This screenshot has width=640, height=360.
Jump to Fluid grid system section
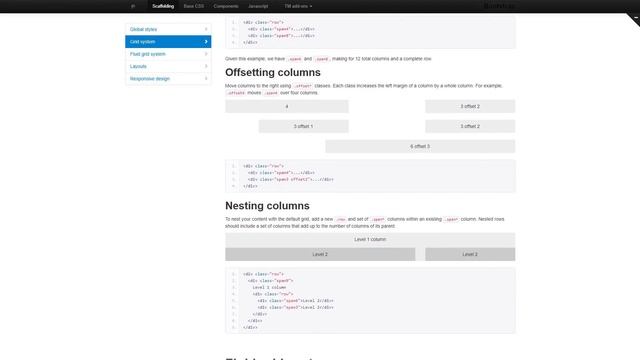point(168,54)
